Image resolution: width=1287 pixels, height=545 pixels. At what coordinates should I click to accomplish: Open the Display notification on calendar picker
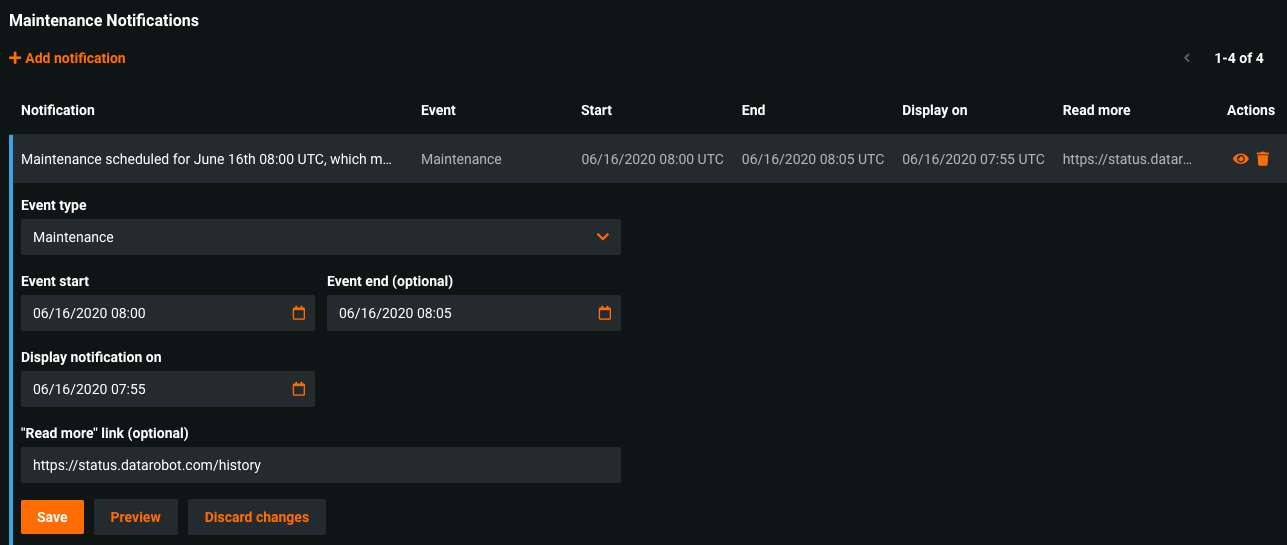(x=298, y=389)
